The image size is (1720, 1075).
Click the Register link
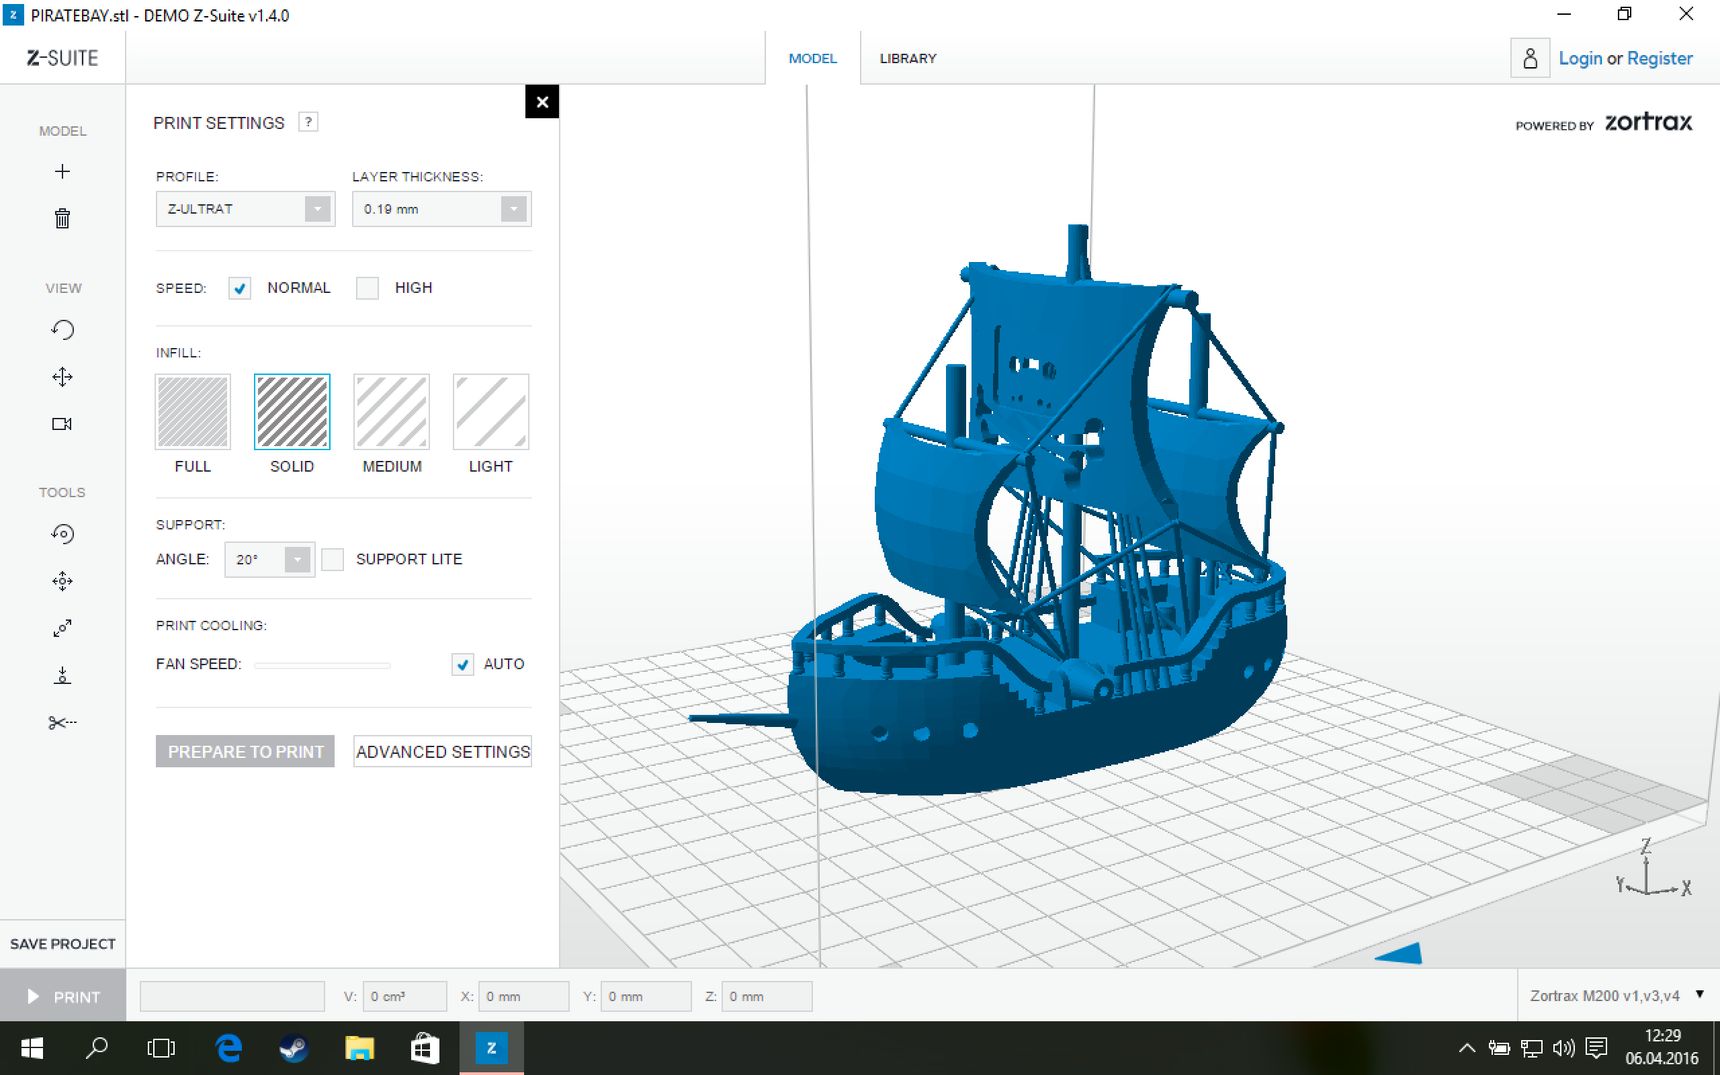[1659, 58]
